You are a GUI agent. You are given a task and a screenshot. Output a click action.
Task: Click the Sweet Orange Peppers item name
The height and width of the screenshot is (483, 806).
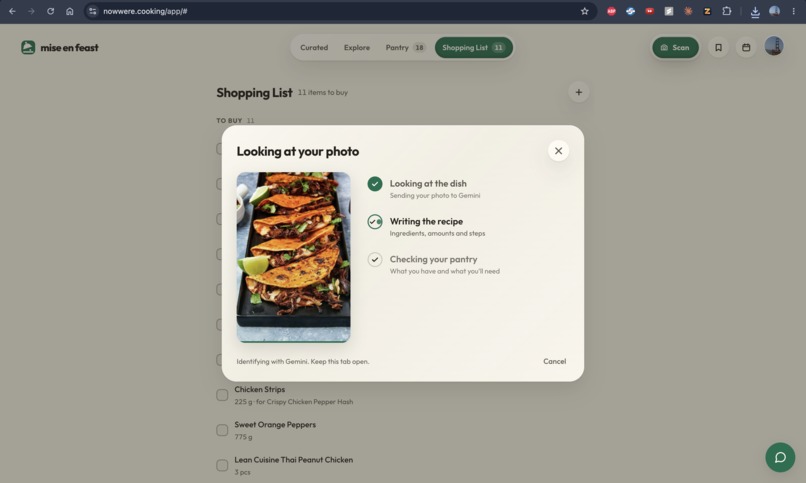pyautogui.click(x=275, y=424)
